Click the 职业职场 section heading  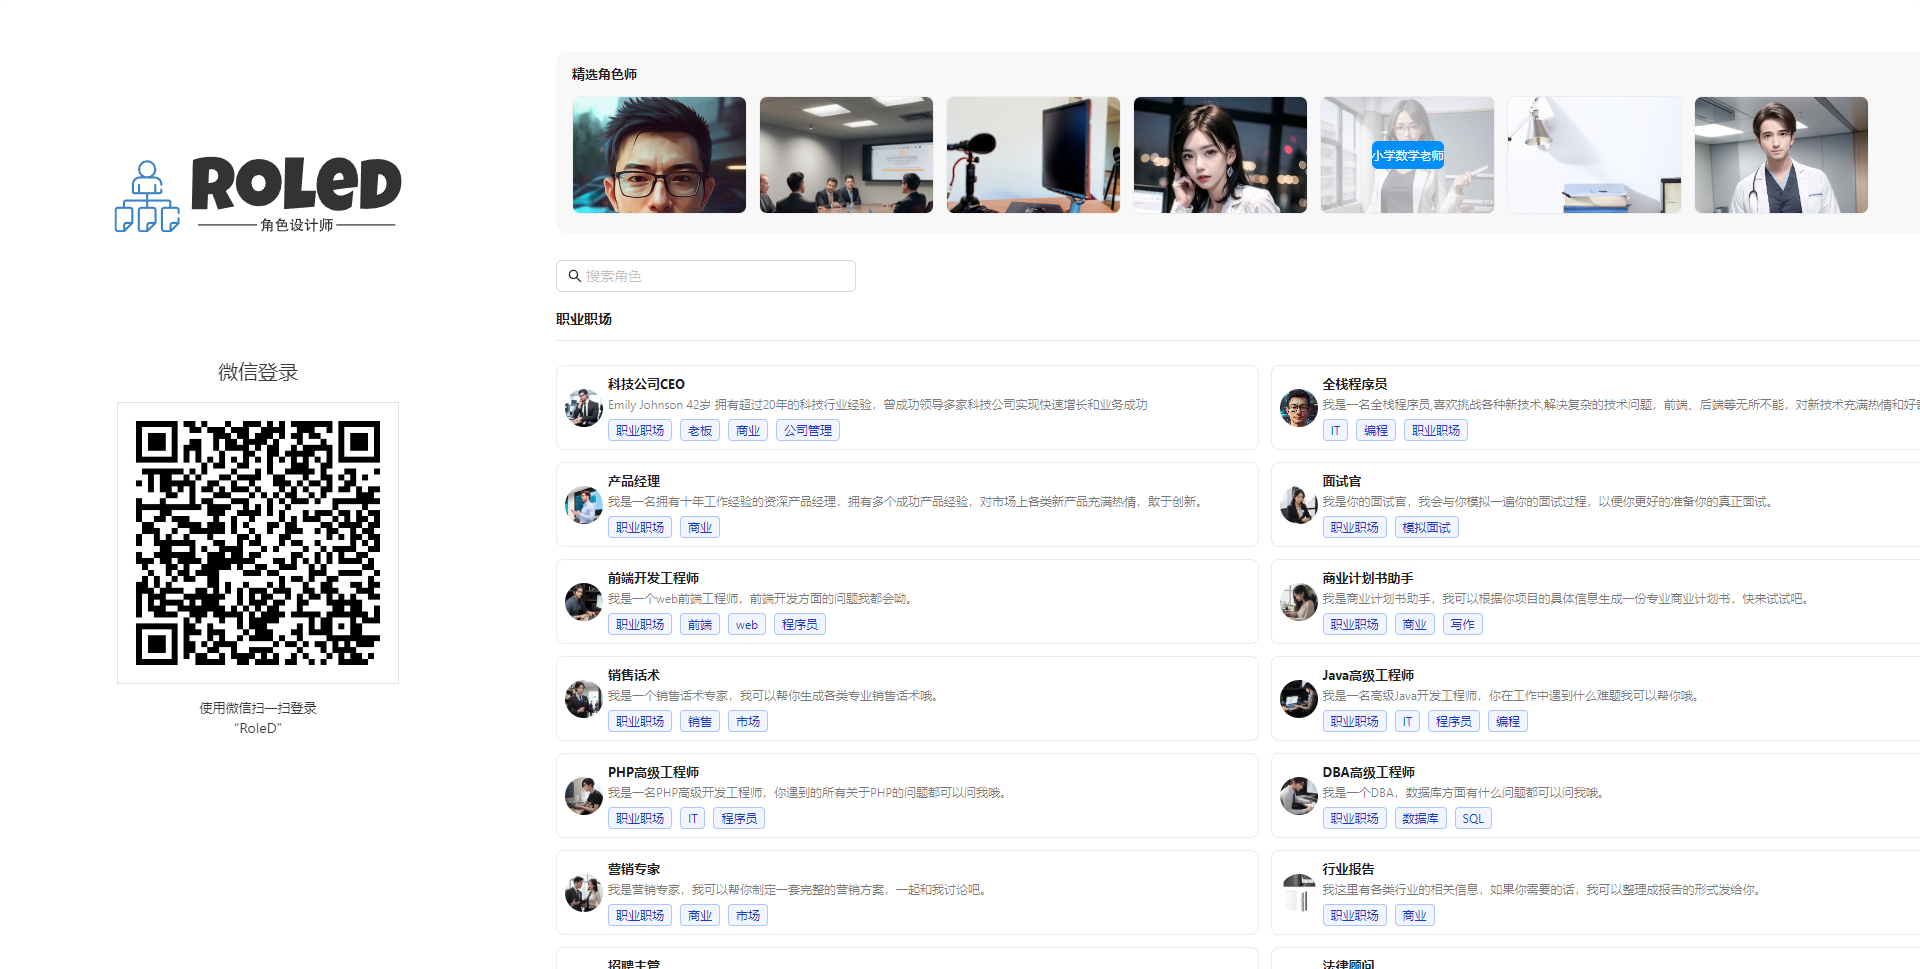pos(585,319)
